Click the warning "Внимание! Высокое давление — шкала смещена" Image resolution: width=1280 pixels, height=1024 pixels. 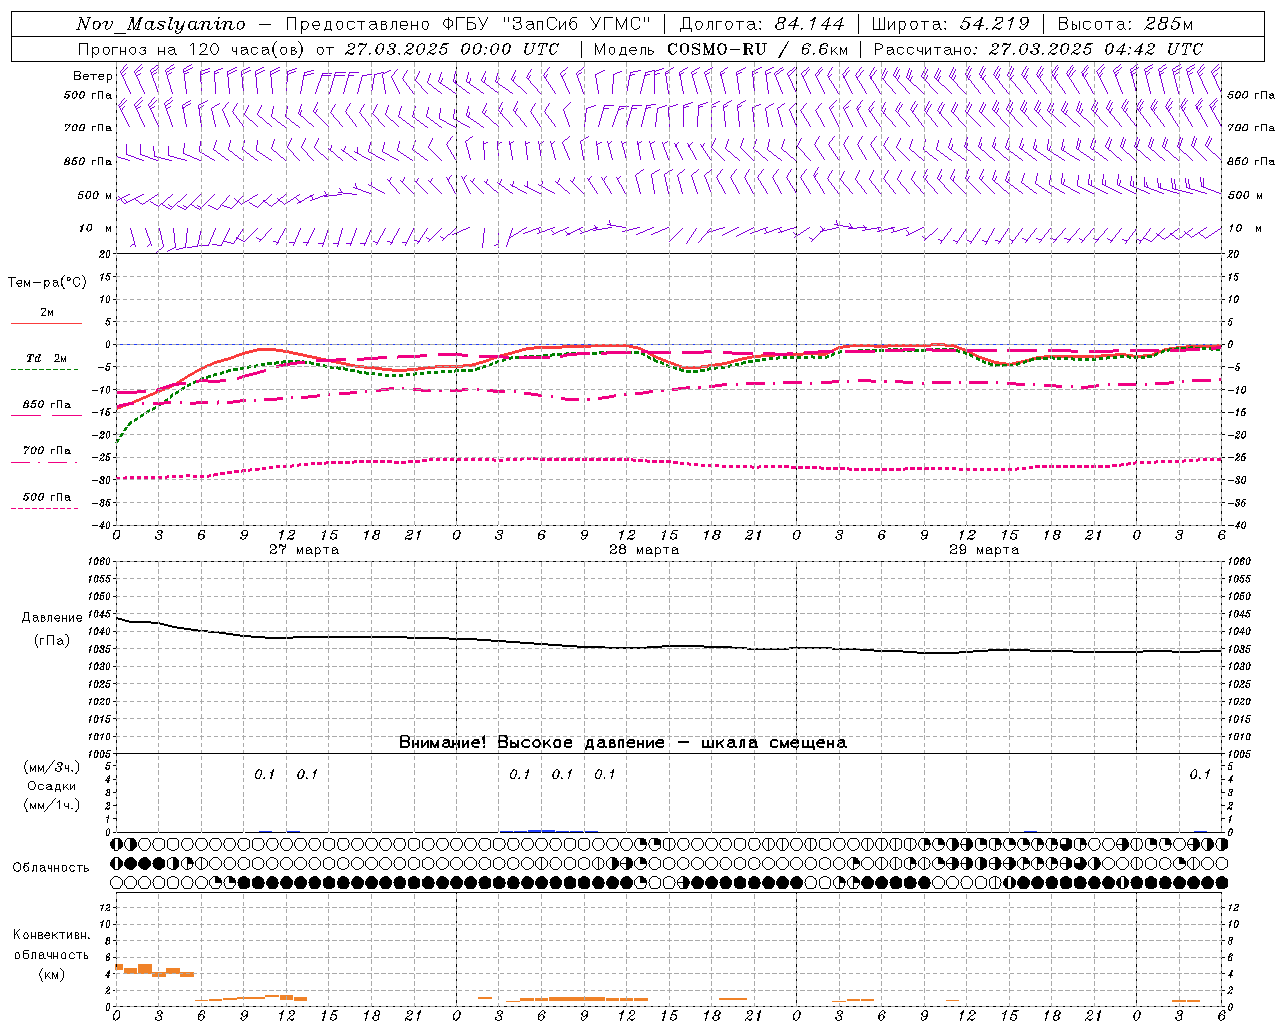(623, 742)
